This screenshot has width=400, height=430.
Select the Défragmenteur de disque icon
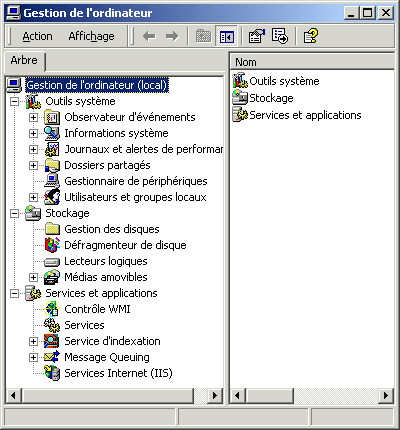pos(52,245)
